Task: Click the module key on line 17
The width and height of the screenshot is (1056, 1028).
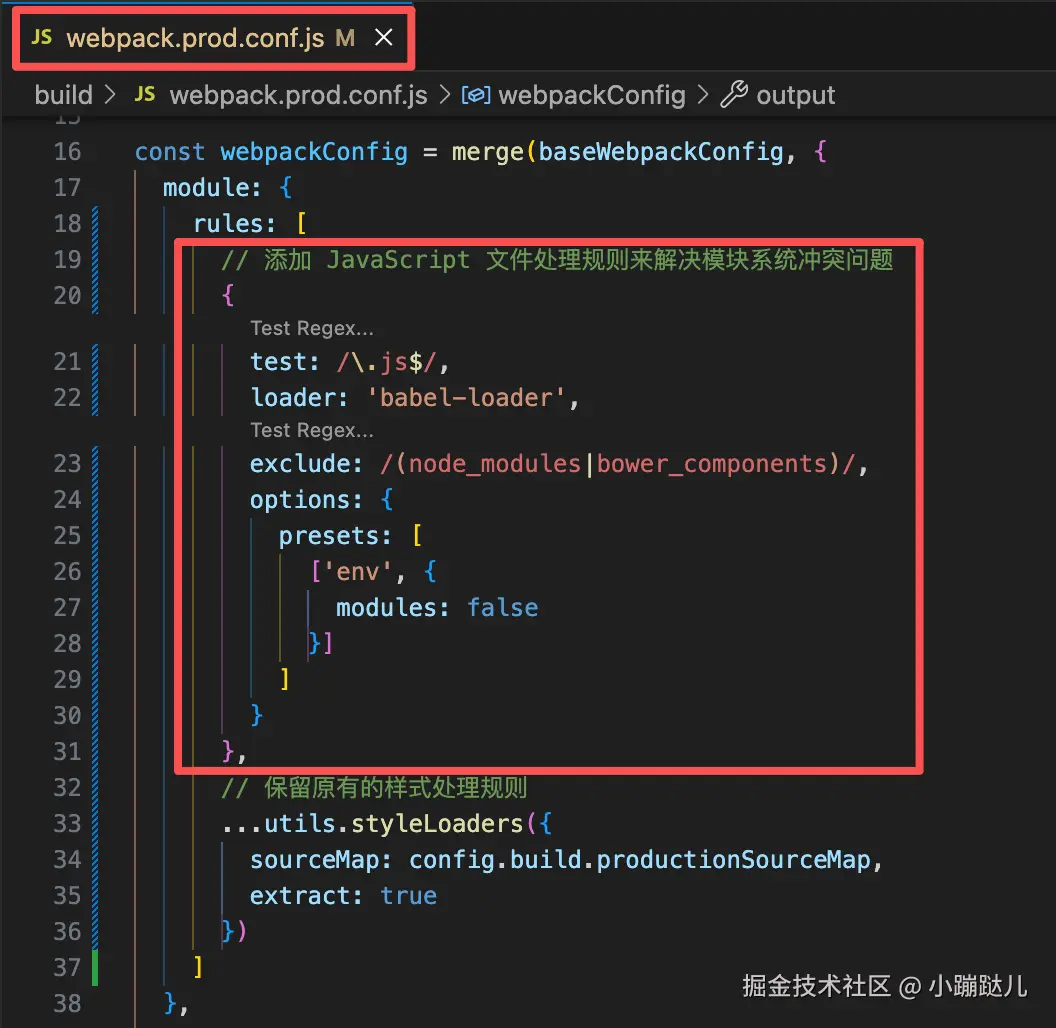Action: click(204, 187)
